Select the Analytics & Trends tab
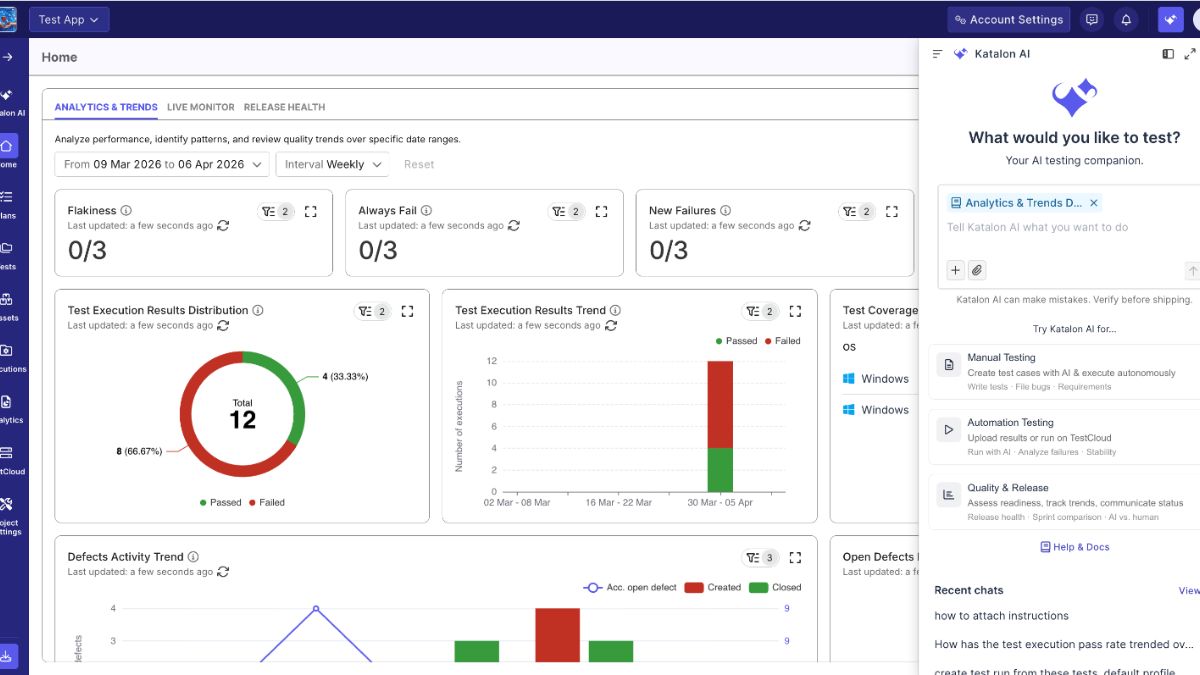 [106, 107]
